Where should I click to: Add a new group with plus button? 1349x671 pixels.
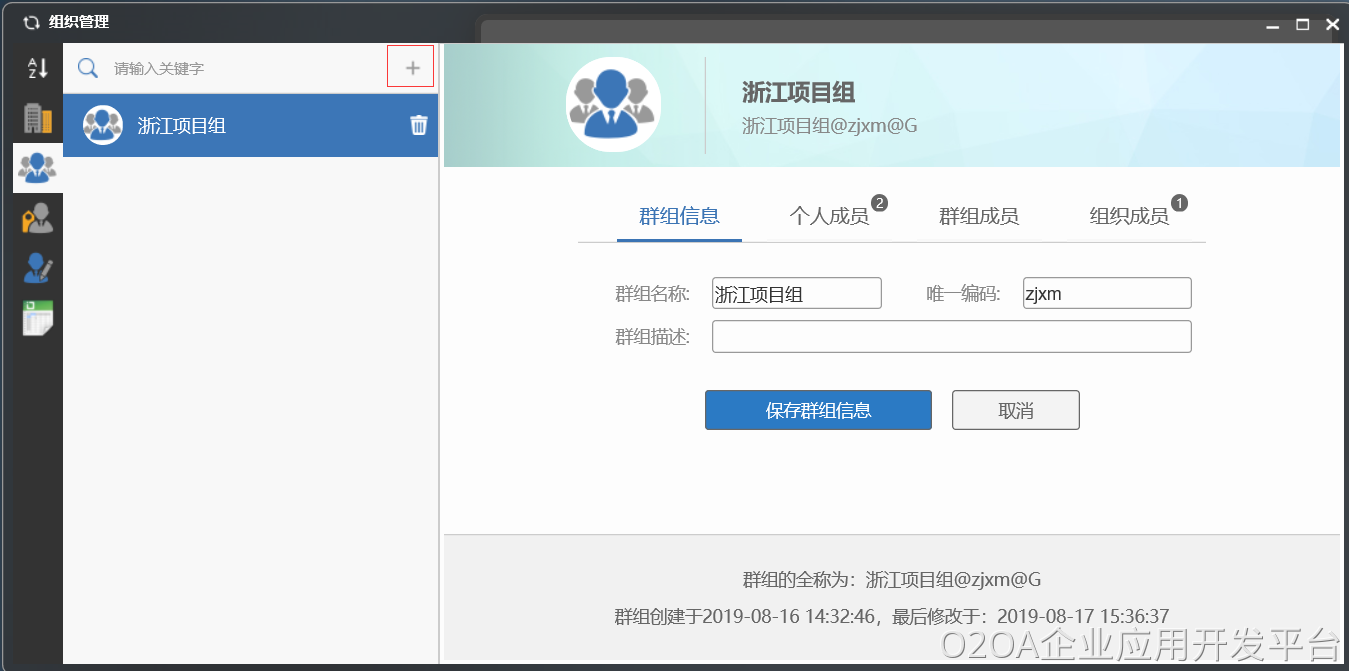pyautogui.click(x=411, y=67)
